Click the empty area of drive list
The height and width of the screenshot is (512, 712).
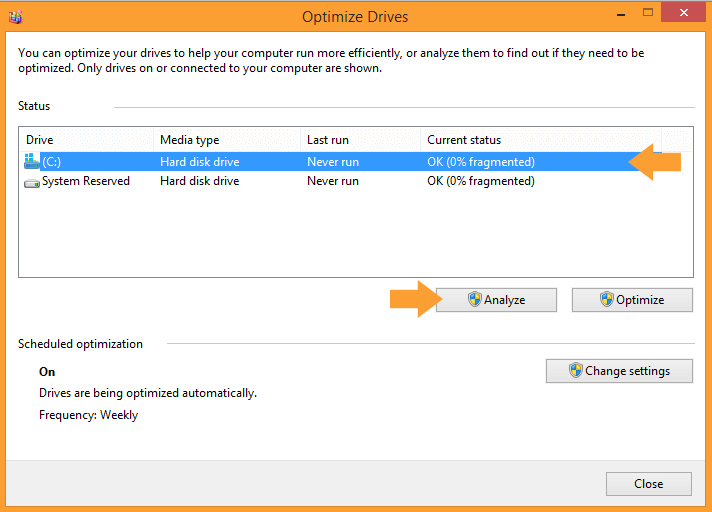click(x=356, y=233)
